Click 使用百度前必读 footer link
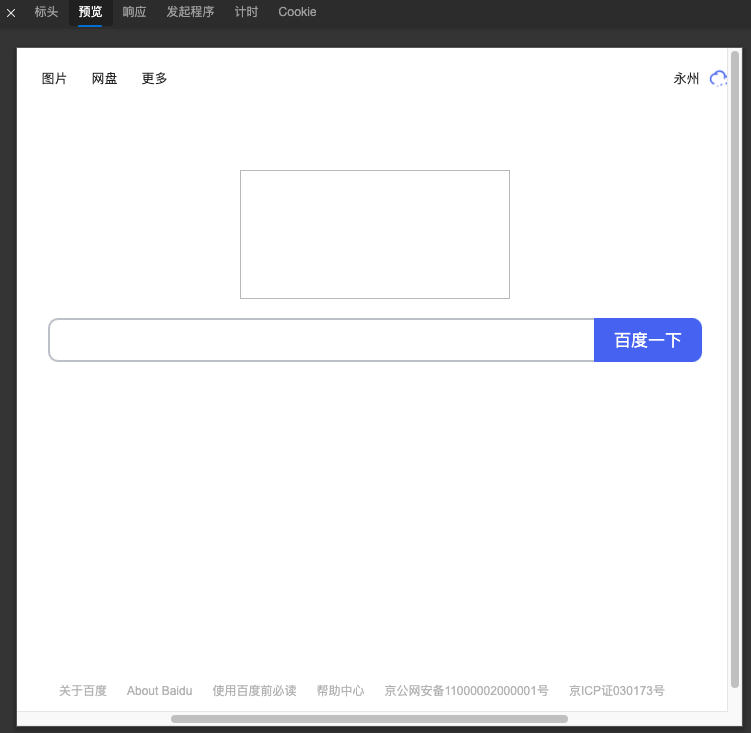 tap(254, 690)
